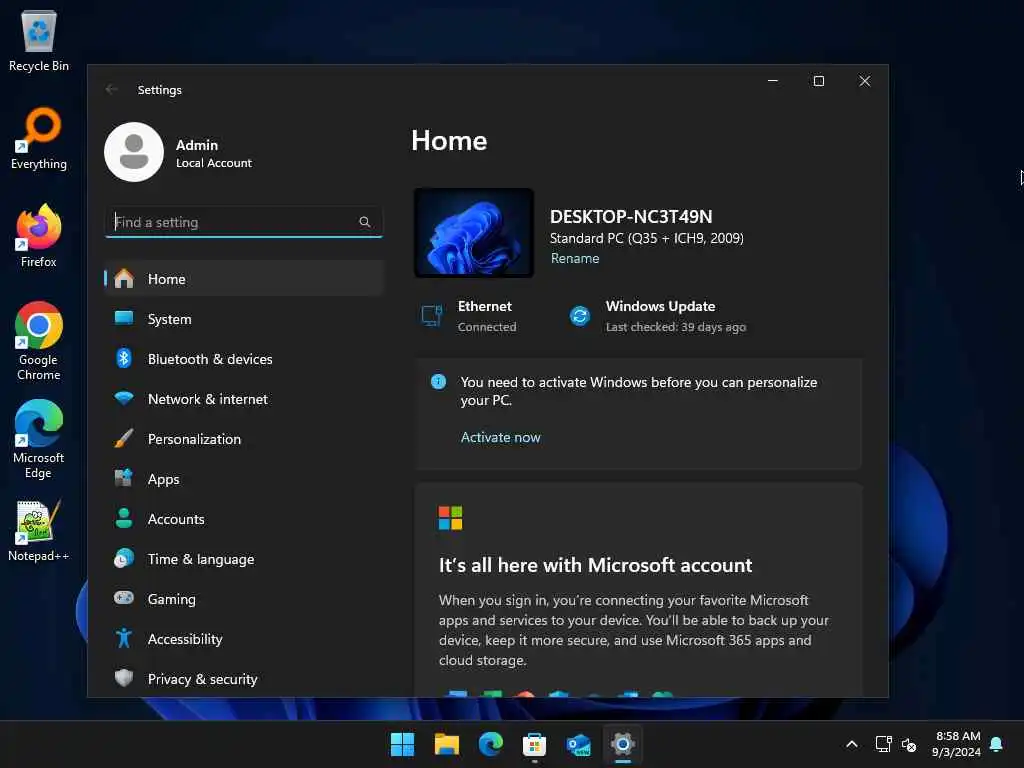Minimize the Settings window
Viewport: 1024px width, 768px height.
point(773,81)
